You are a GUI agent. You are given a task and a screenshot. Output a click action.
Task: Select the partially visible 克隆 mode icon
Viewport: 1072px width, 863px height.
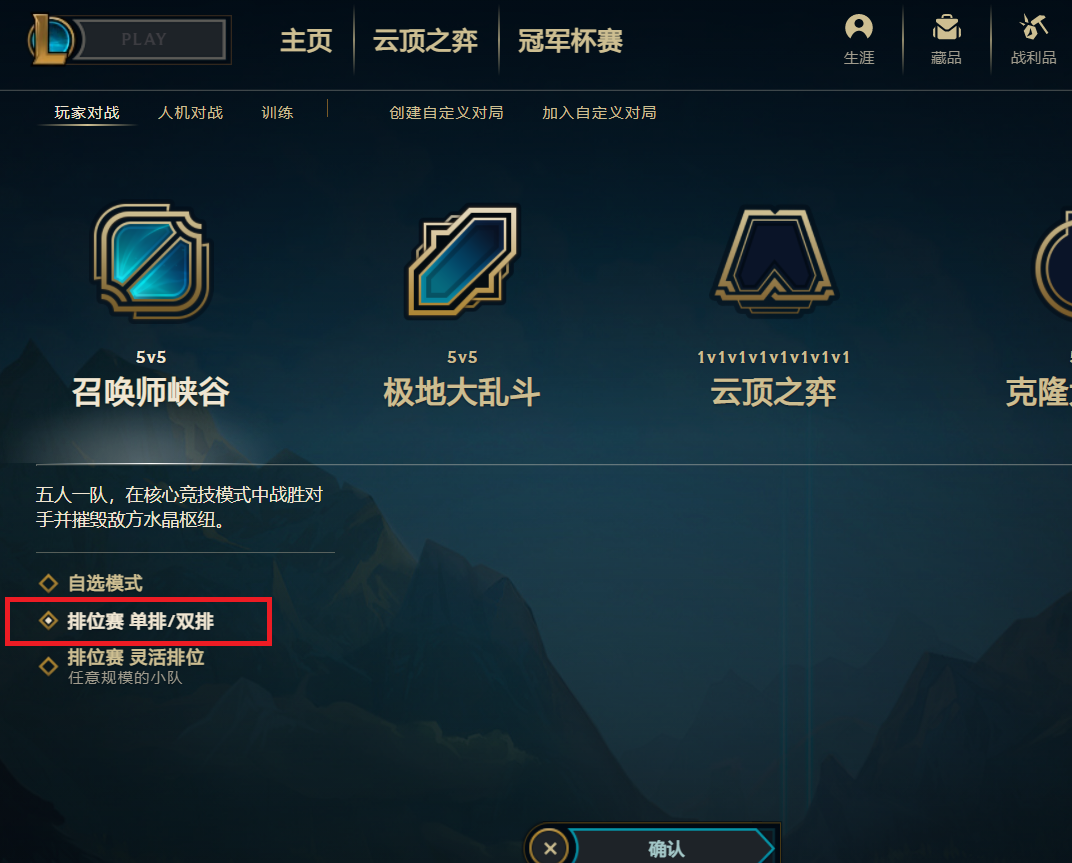tap(1053, 264)
